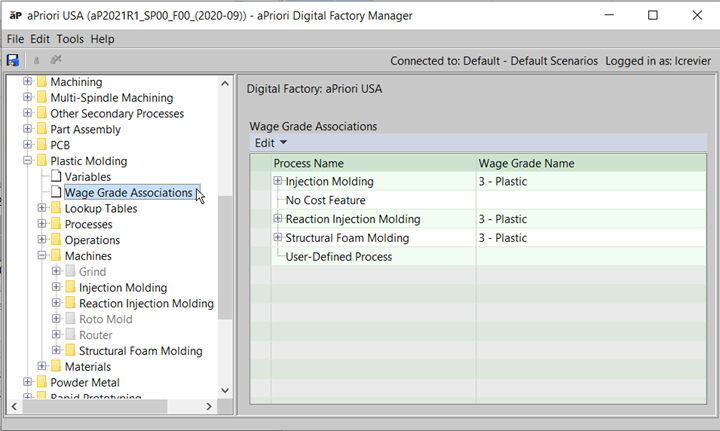
Task: Click the Multi-Spindle Machining folder icon
Action: [x=42, y=97]
